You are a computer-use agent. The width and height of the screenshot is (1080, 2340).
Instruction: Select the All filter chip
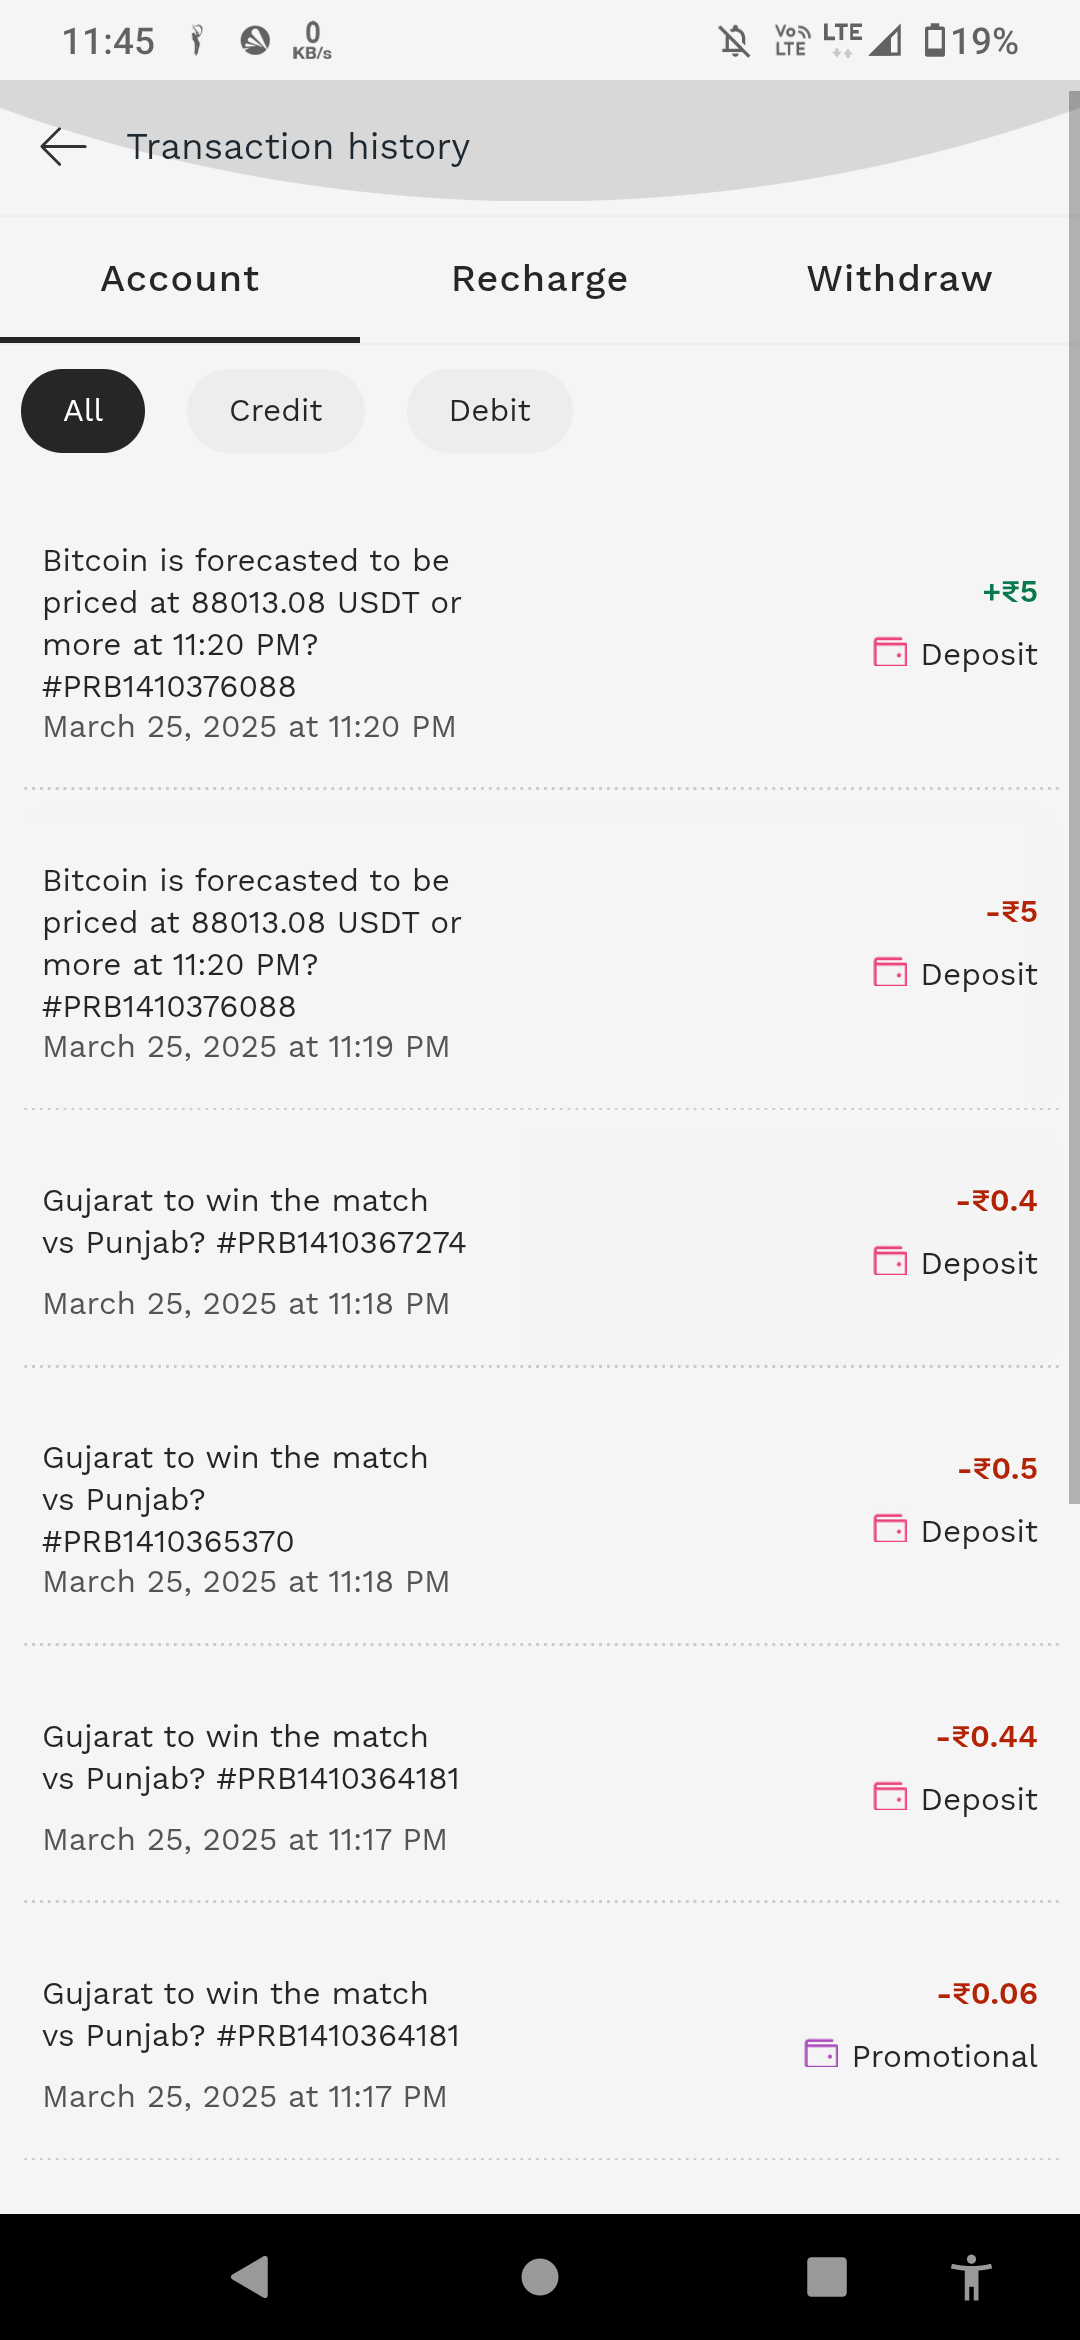pos(83,411)
